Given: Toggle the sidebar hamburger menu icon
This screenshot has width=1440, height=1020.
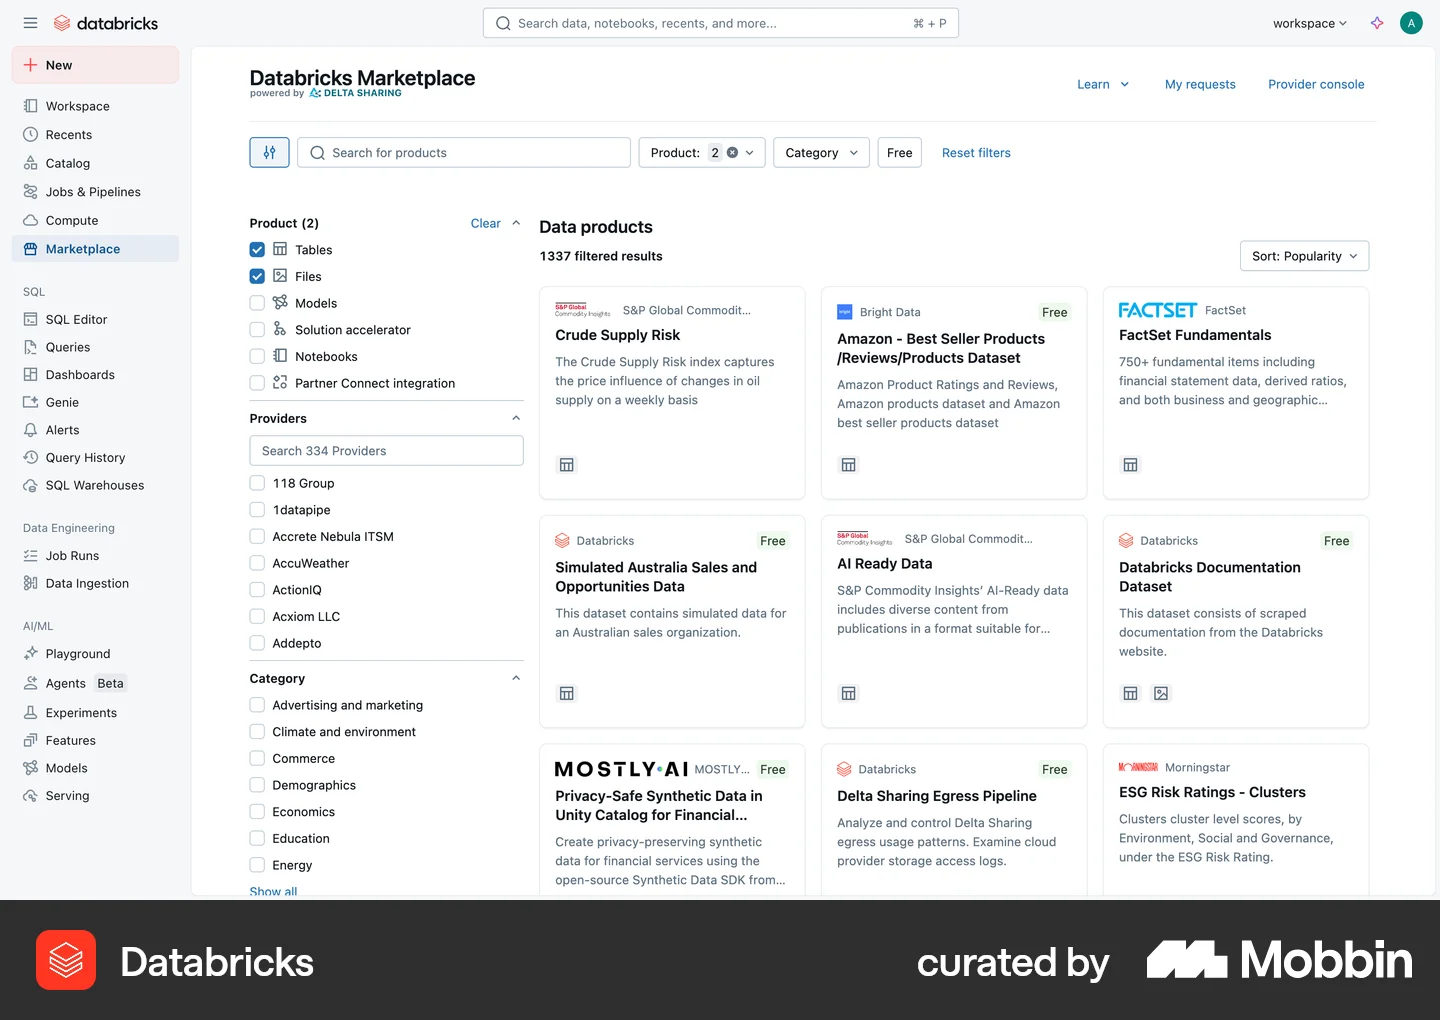Looking at the screenshot, I should 30,23.
